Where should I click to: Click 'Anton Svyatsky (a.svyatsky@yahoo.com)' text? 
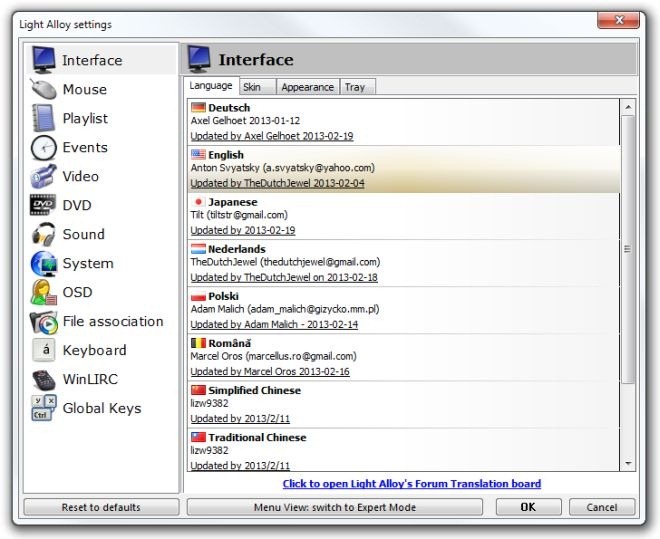[282, 168]
